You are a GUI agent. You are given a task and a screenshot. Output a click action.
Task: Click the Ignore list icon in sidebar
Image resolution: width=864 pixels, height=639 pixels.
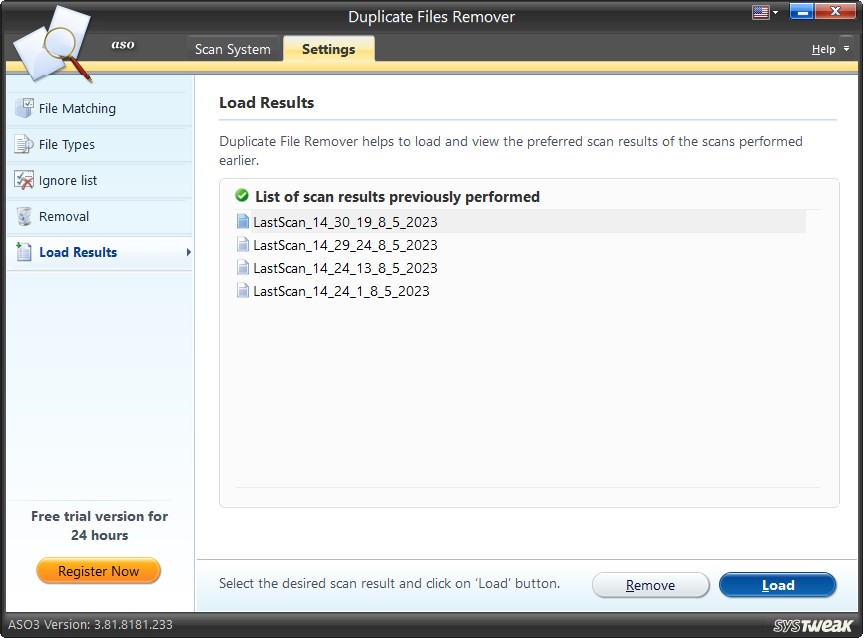pyautogui.click(x=23, y=181)
